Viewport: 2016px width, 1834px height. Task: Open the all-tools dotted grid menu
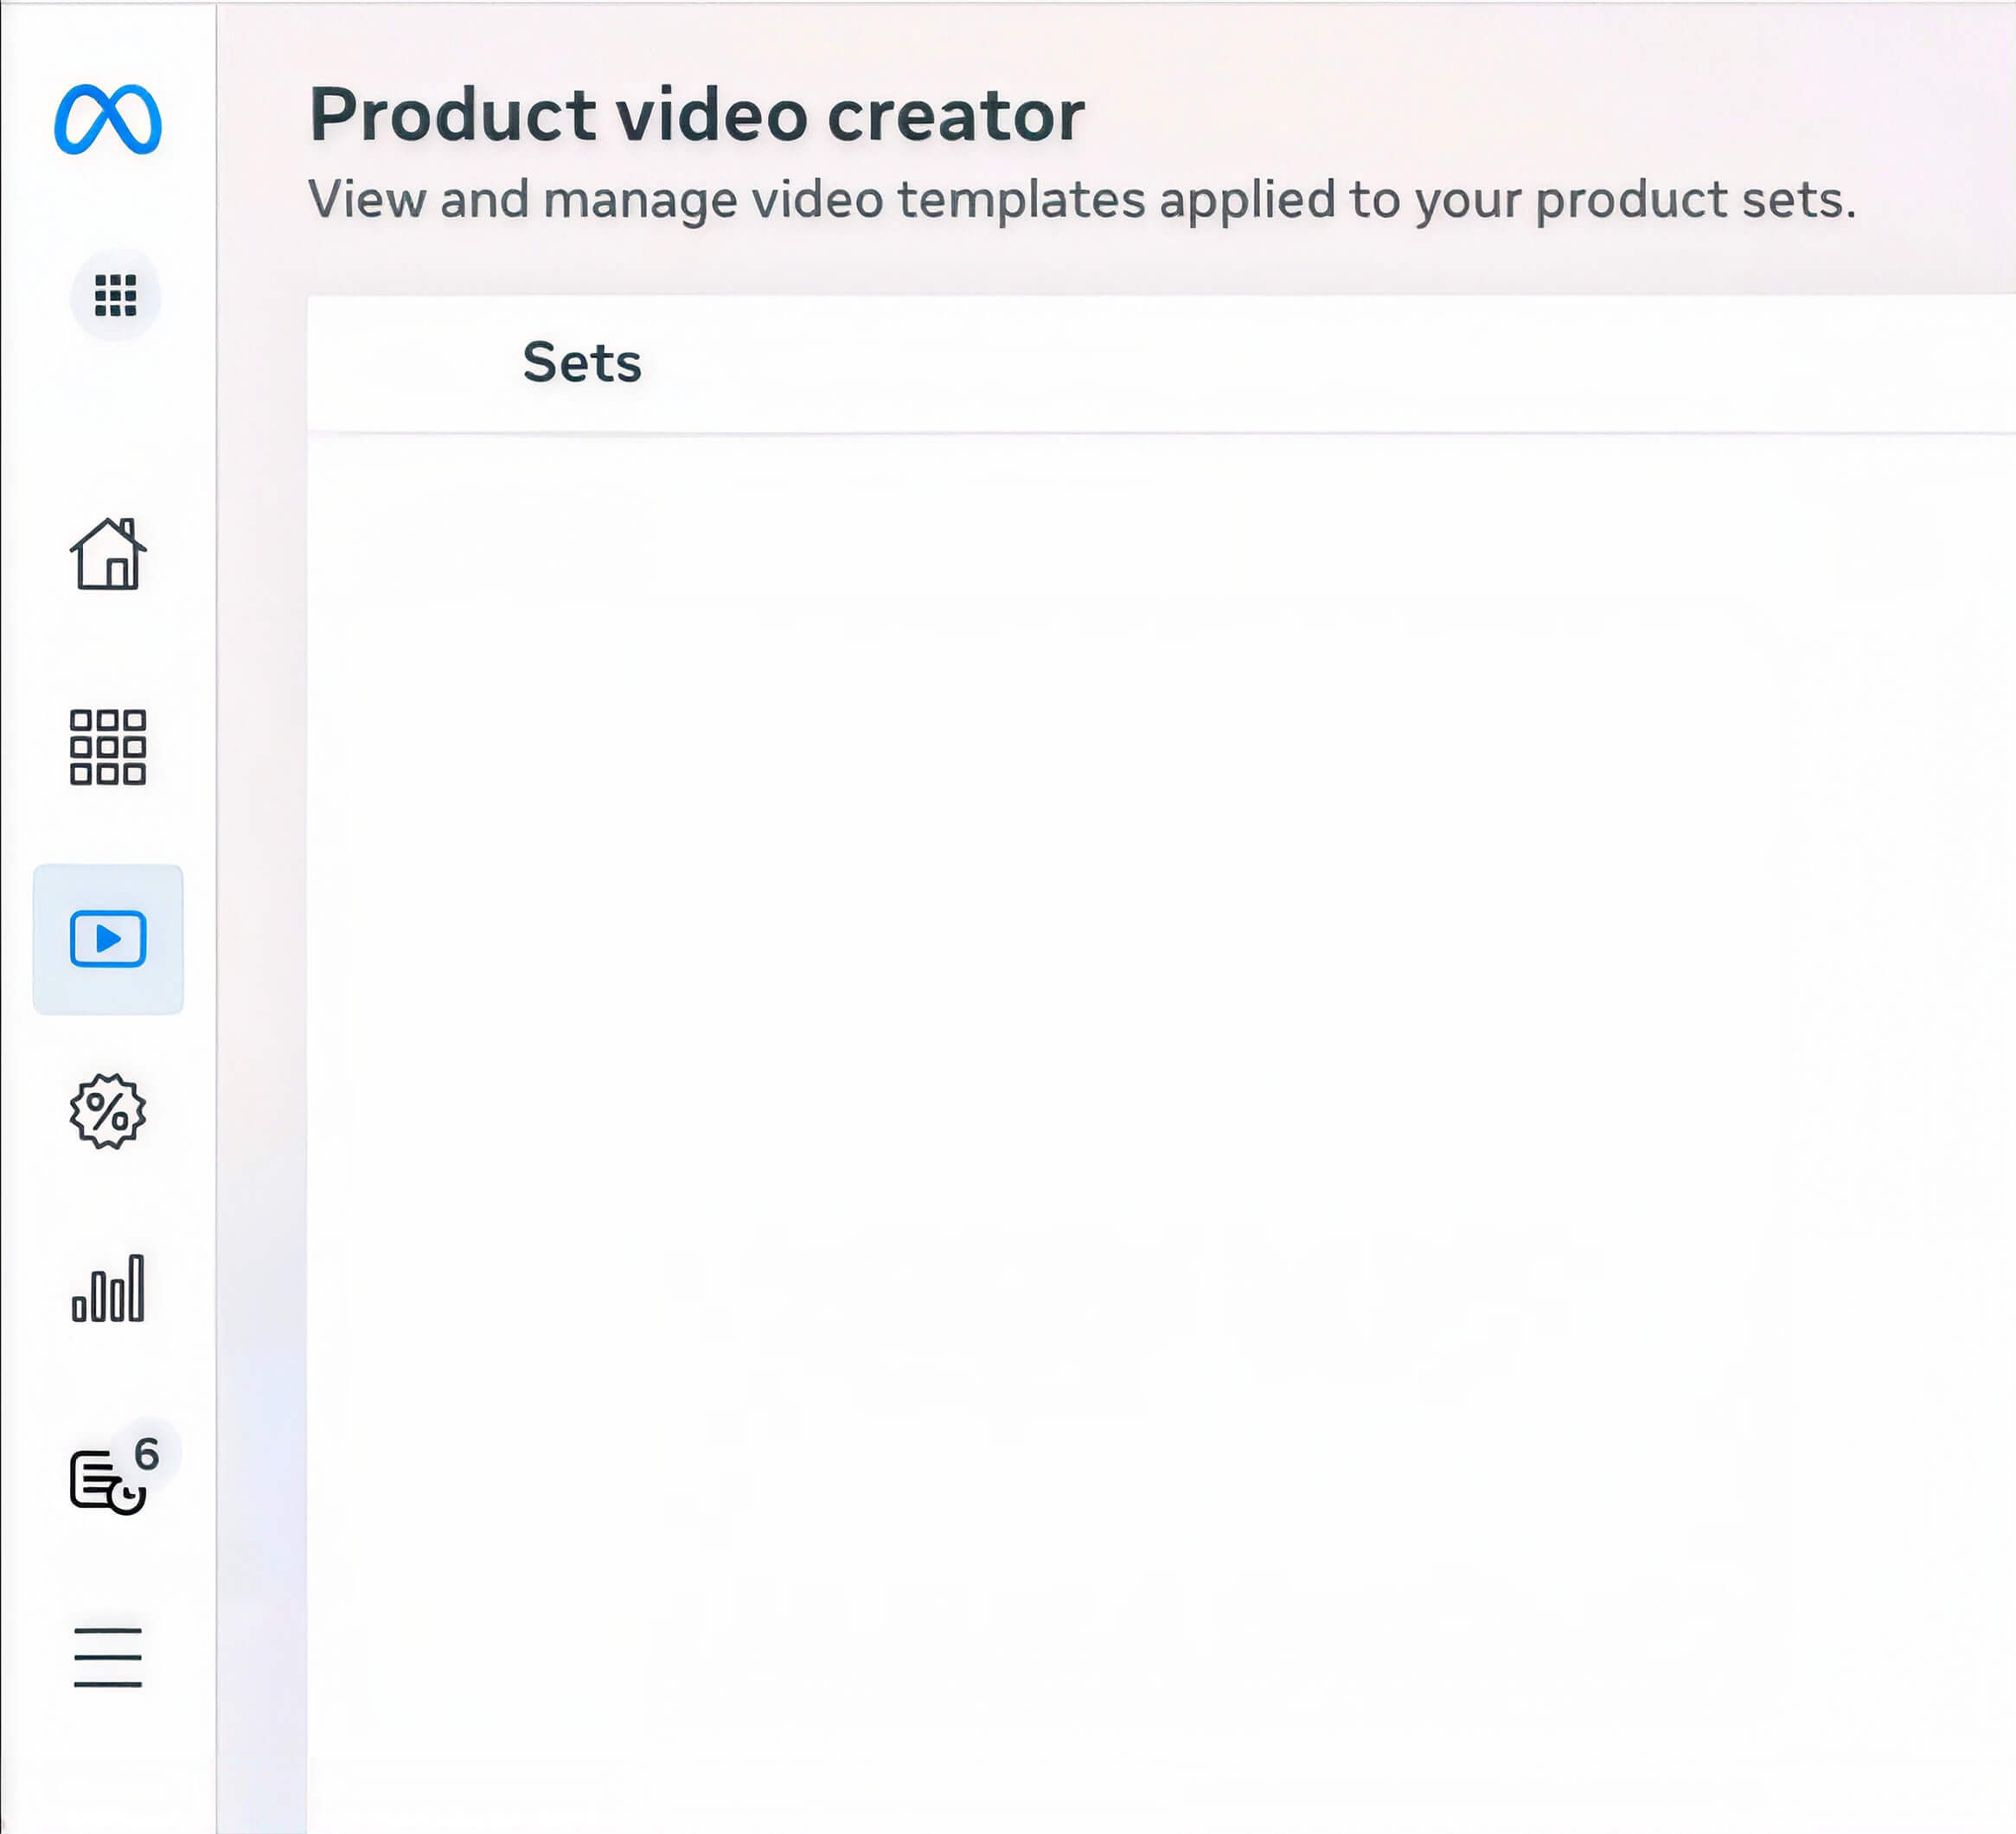115,295
